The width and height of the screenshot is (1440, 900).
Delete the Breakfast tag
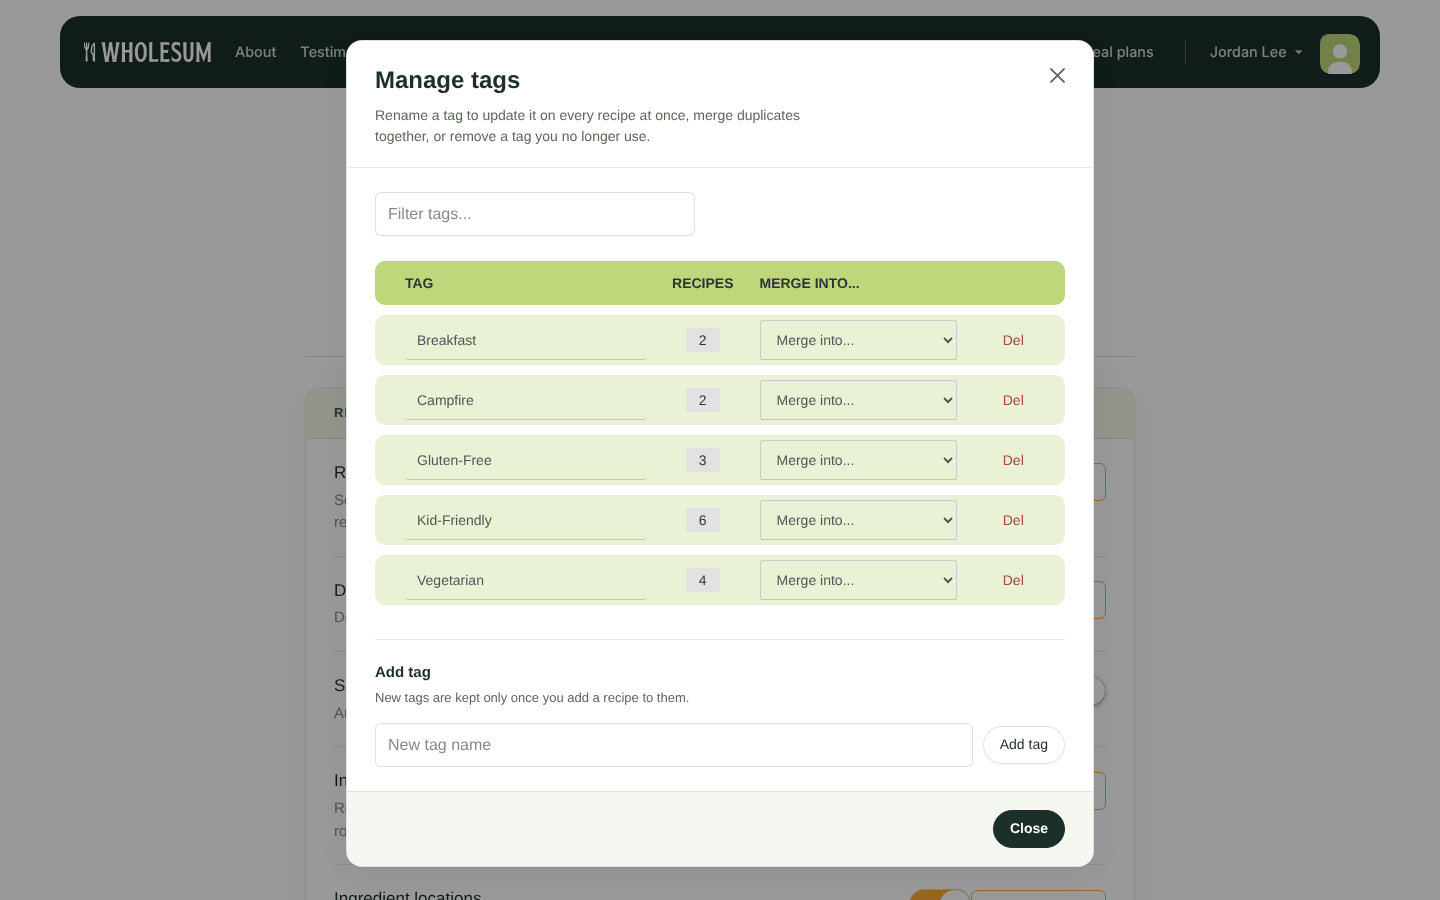pos(1013,340)
